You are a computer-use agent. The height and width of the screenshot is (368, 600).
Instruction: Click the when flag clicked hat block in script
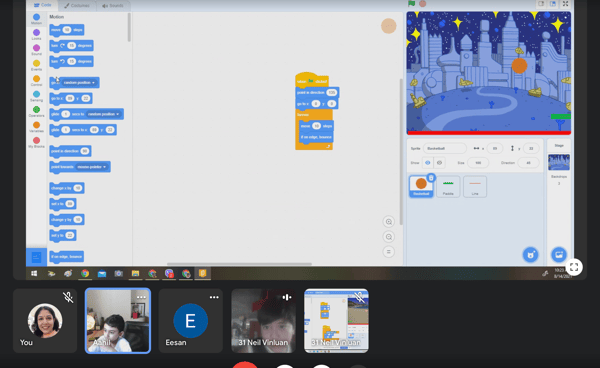312,80
